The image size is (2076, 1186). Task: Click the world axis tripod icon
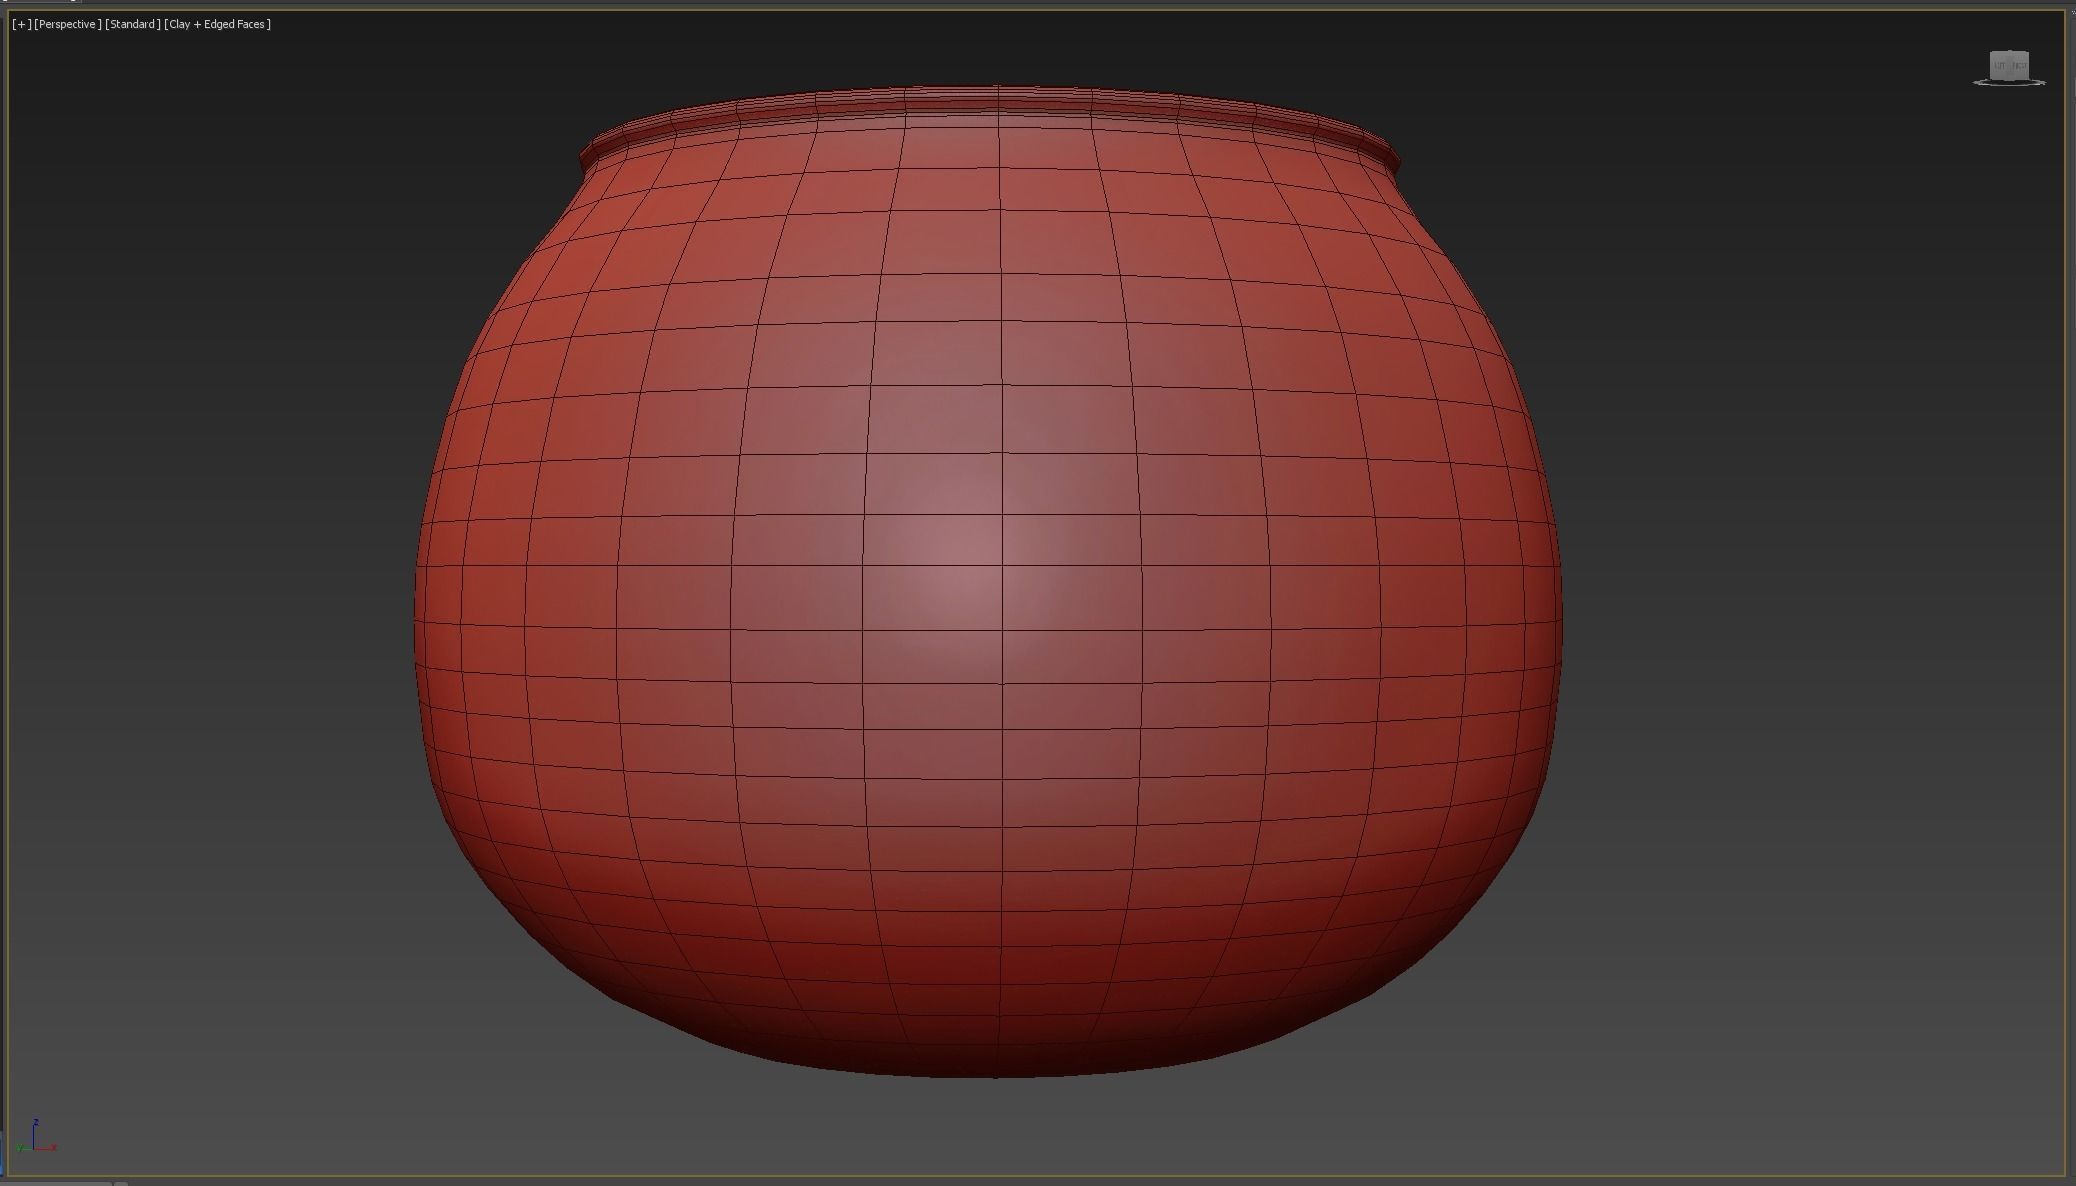point(36,1136)
